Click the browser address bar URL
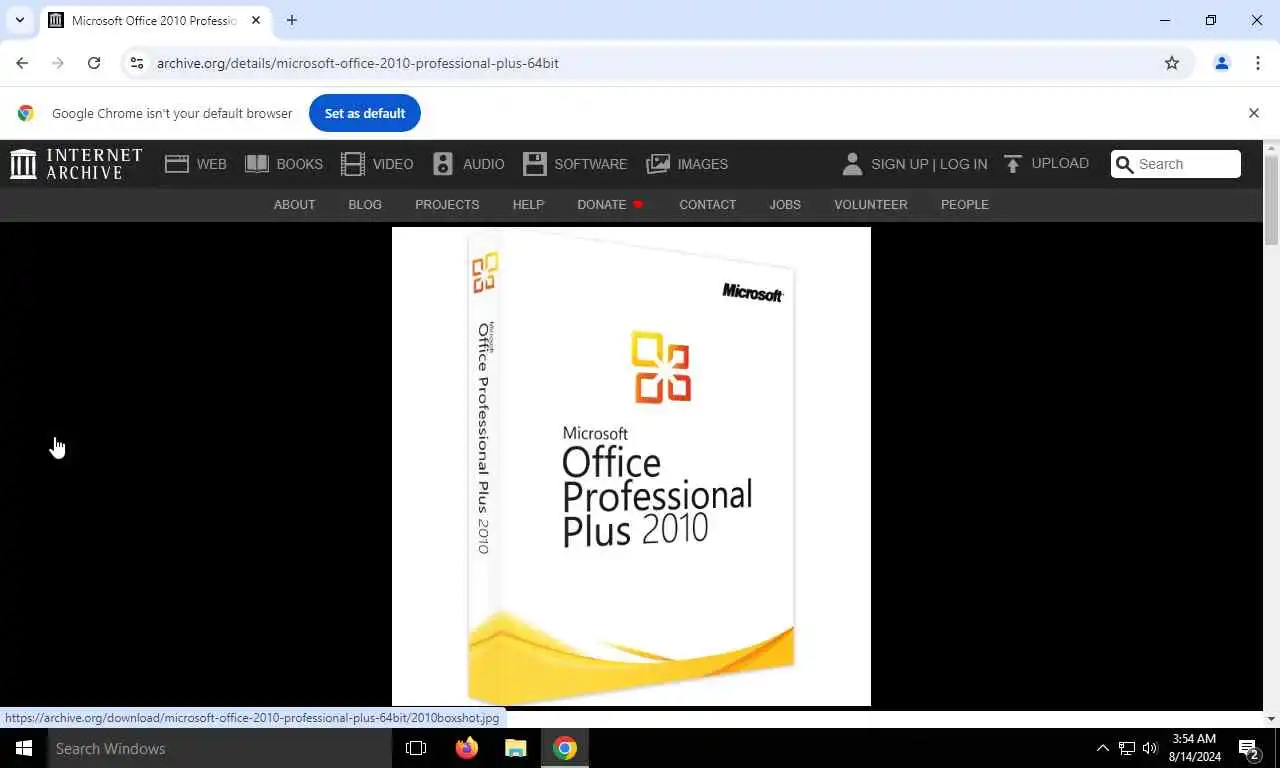 (x=358, y=63)
